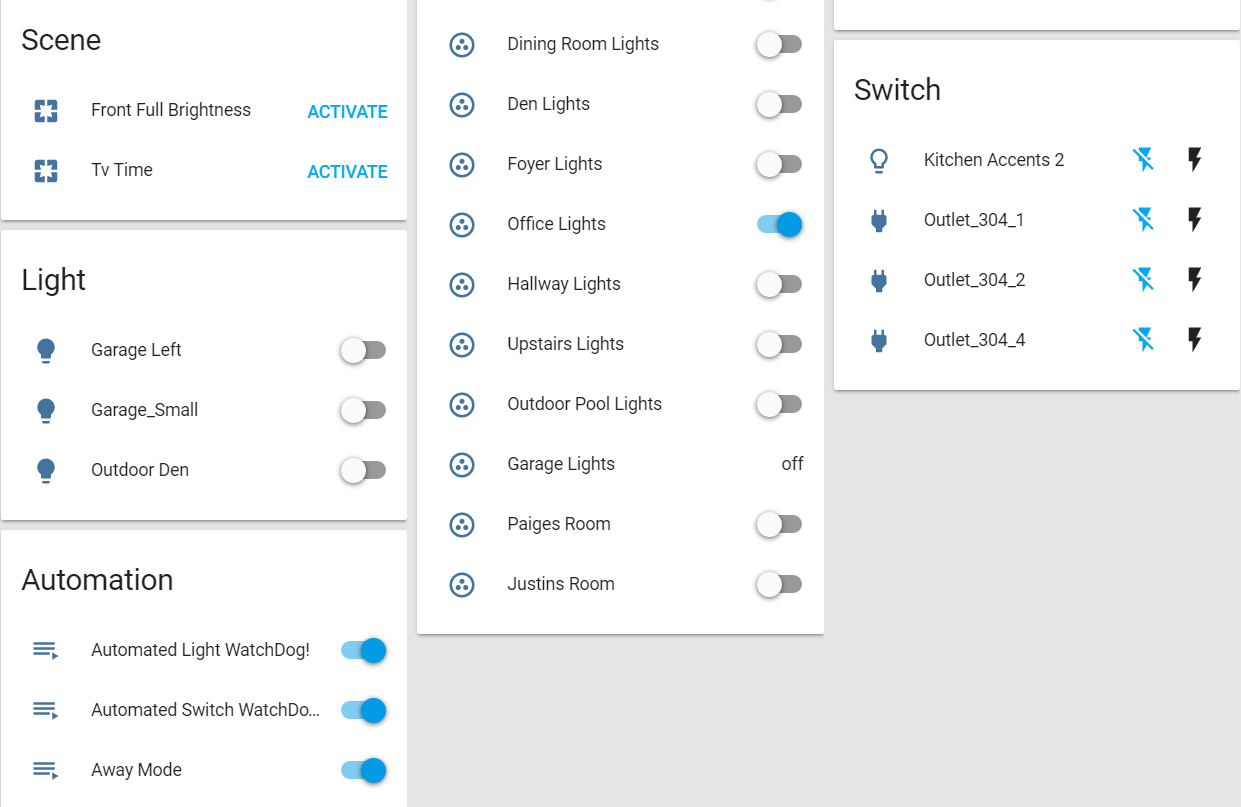The height and width of the screenshot is (807, 1241).
Task: Disable the Automated Light WatchDog automation toggle
Action: 363,650
